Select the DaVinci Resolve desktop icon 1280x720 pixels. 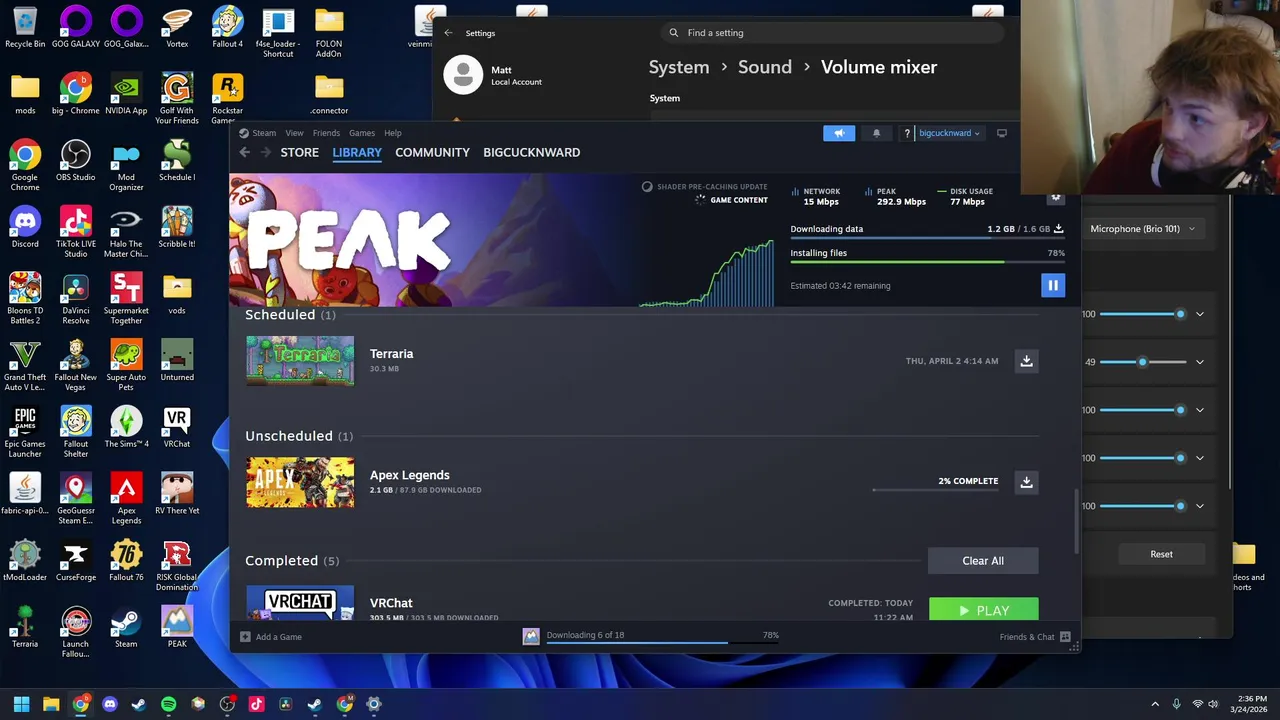point(76,298)
